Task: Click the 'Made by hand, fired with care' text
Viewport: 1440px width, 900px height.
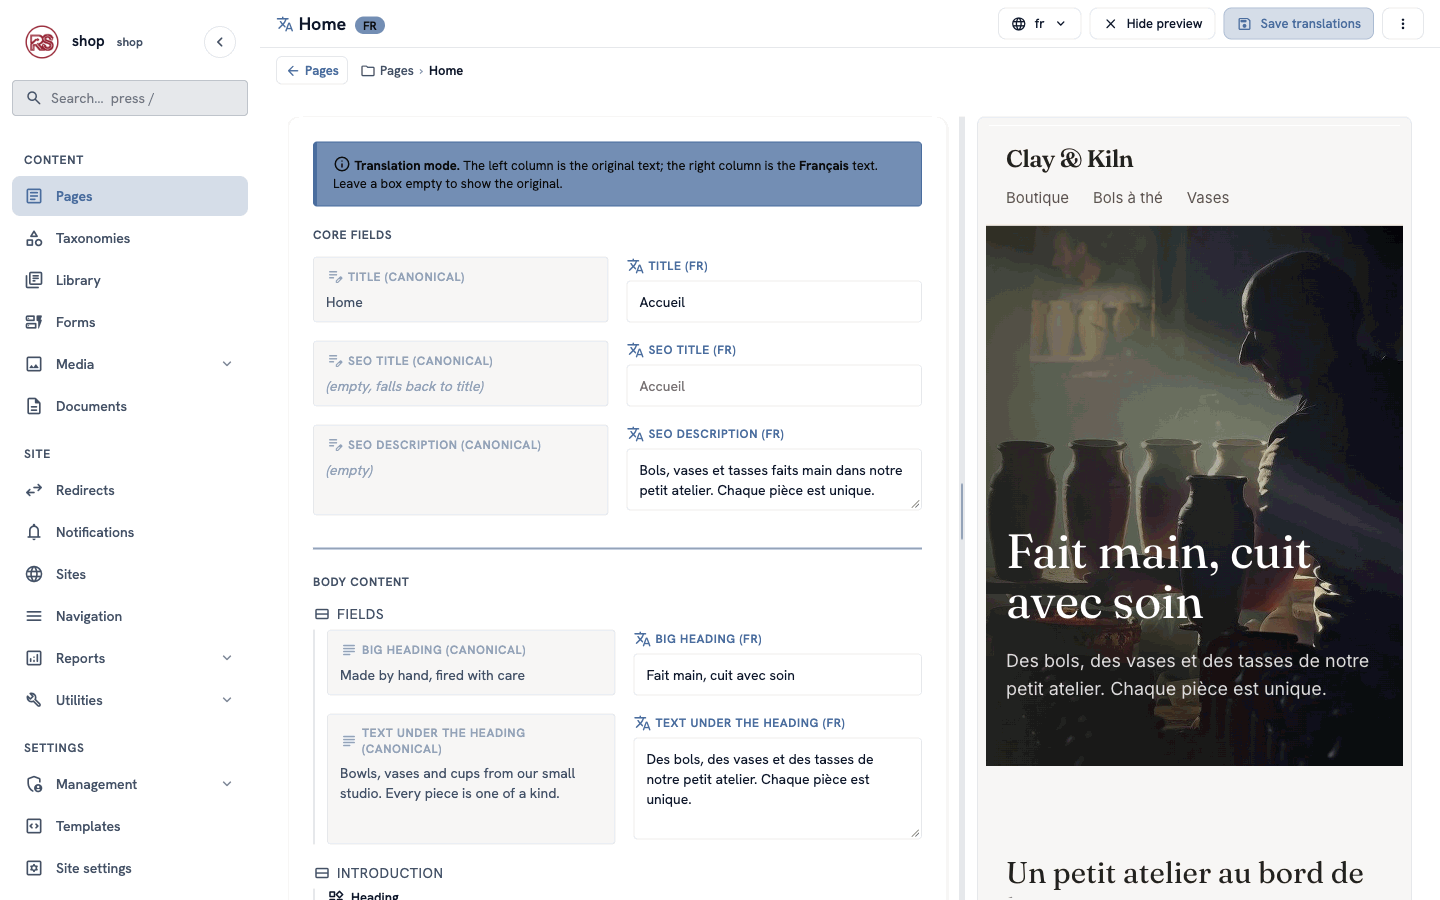Action: click(x=432, y=676)
